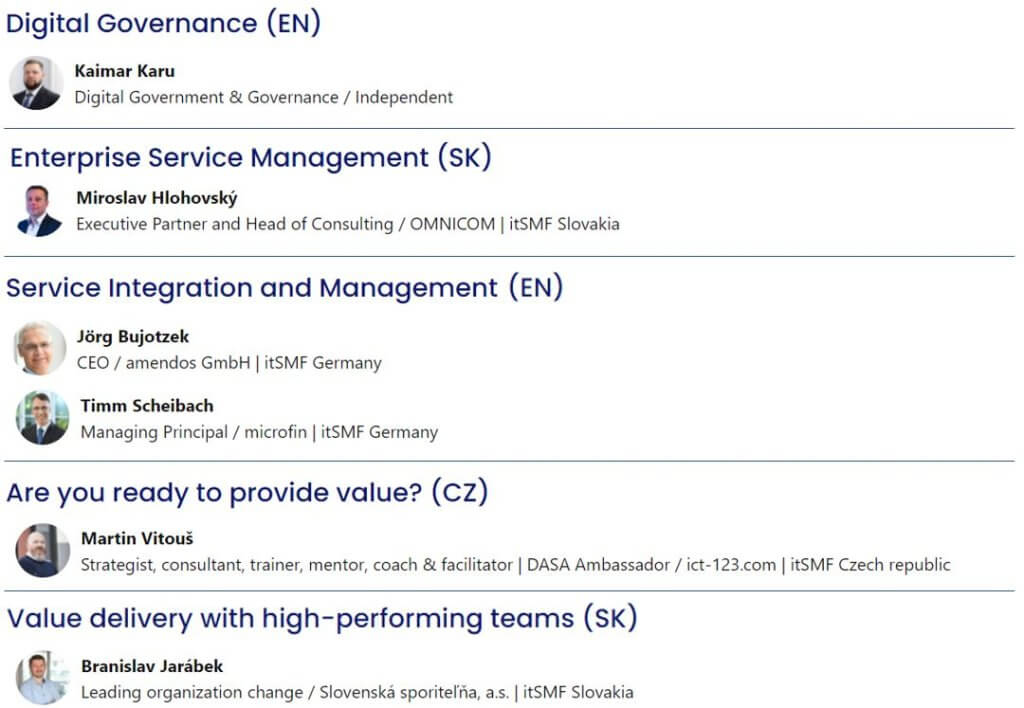Click Kaimar Karu's profile photo
Image resolution: width=1024 pixels, height=708 pixels.
click(36, 83)
